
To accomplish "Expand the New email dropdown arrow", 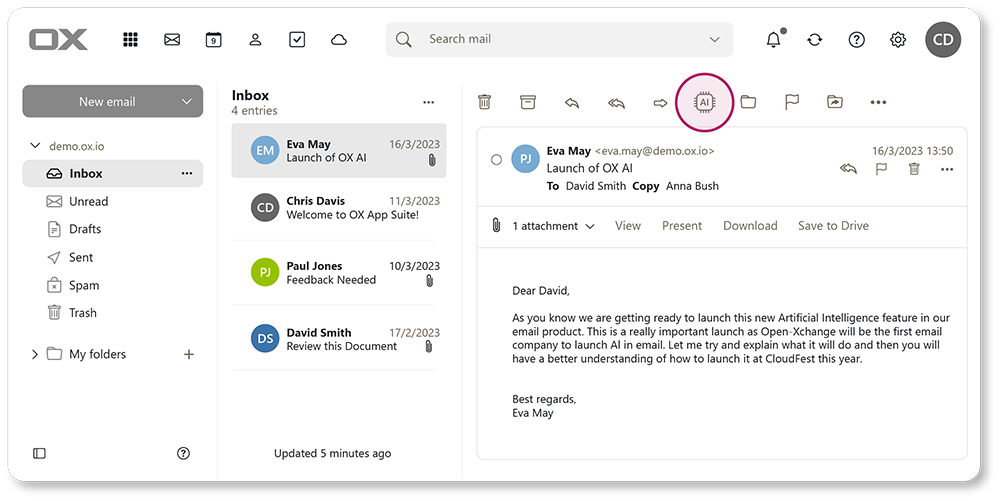I will (186, 102).
